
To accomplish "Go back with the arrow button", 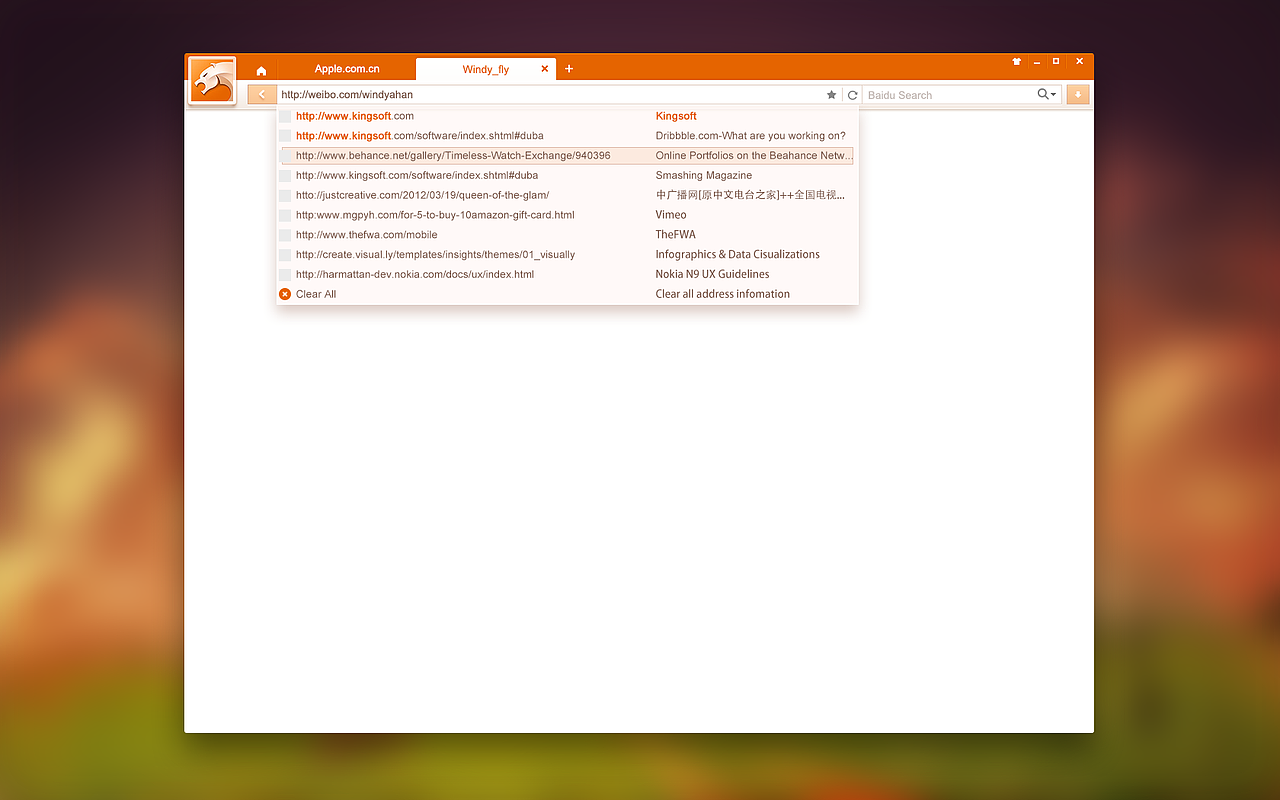I will (262, 94).
